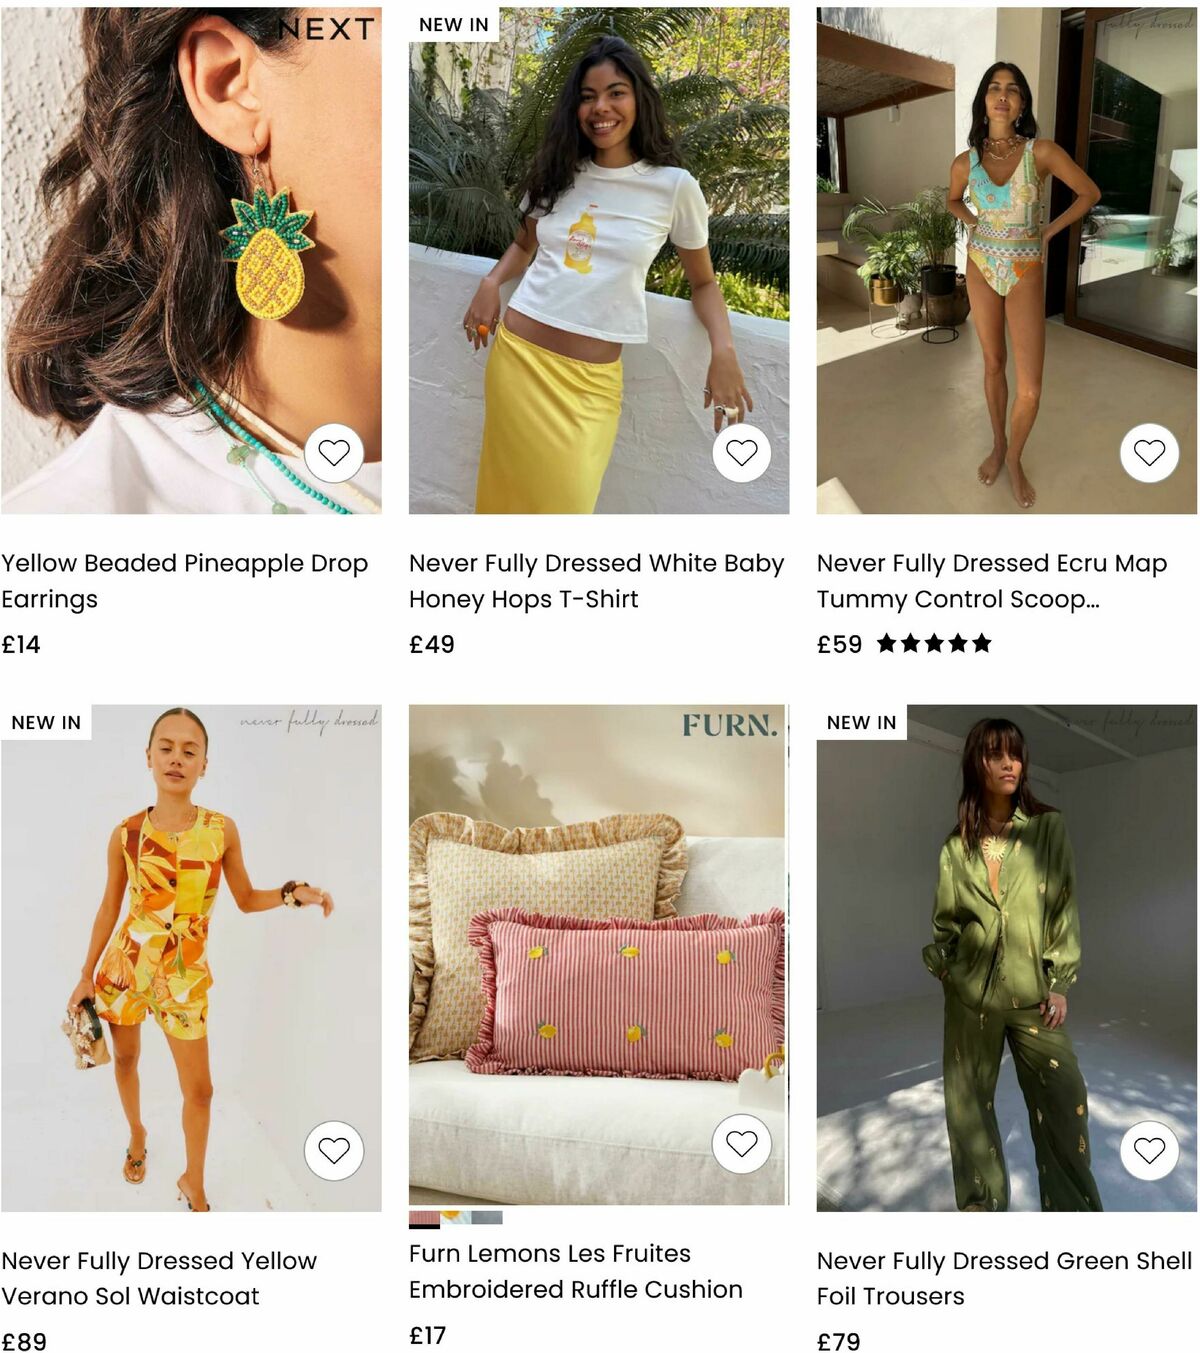Select the grey colour swatch for the cushion

pos(487,1217)
